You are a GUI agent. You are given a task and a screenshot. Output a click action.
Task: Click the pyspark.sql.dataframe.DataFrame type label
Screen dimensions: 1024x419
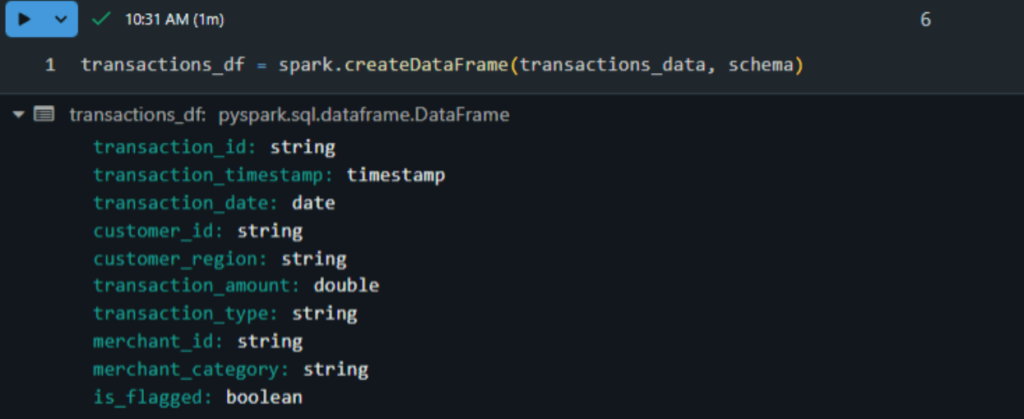(364, 116)
